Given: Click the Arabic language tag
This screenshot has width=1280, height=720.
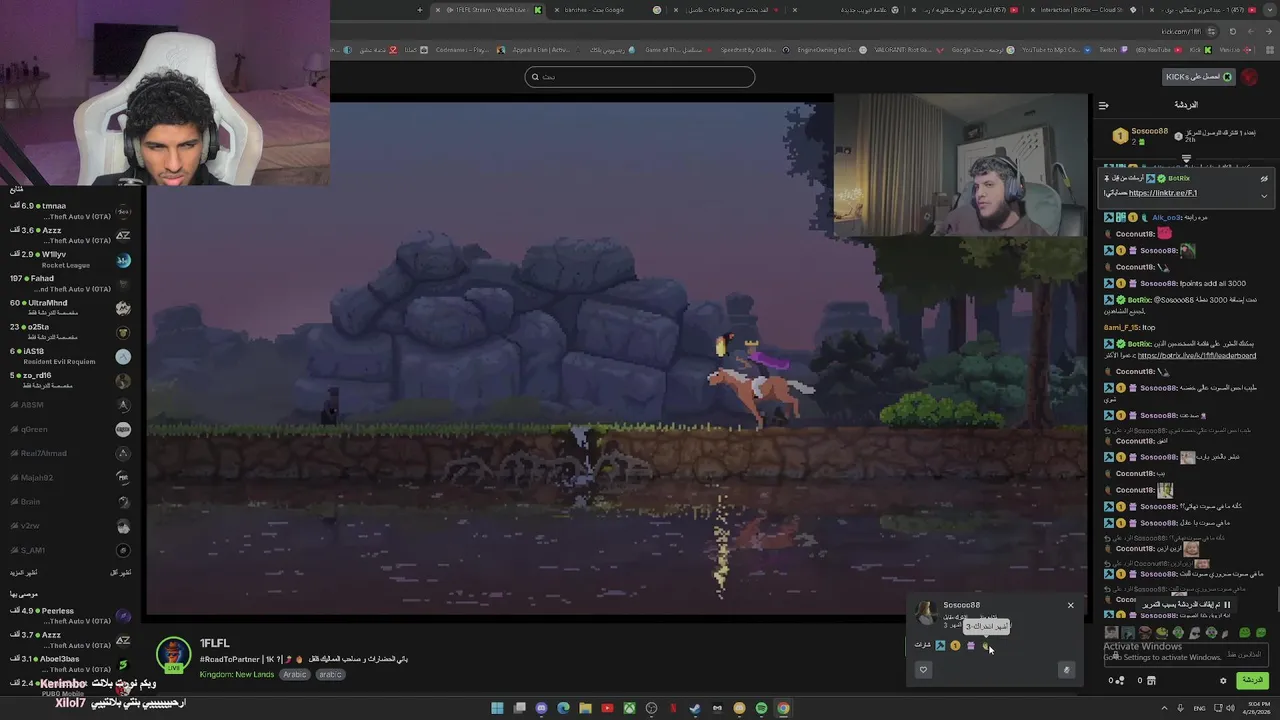Looking at the screenshot, I should point(294,675).
